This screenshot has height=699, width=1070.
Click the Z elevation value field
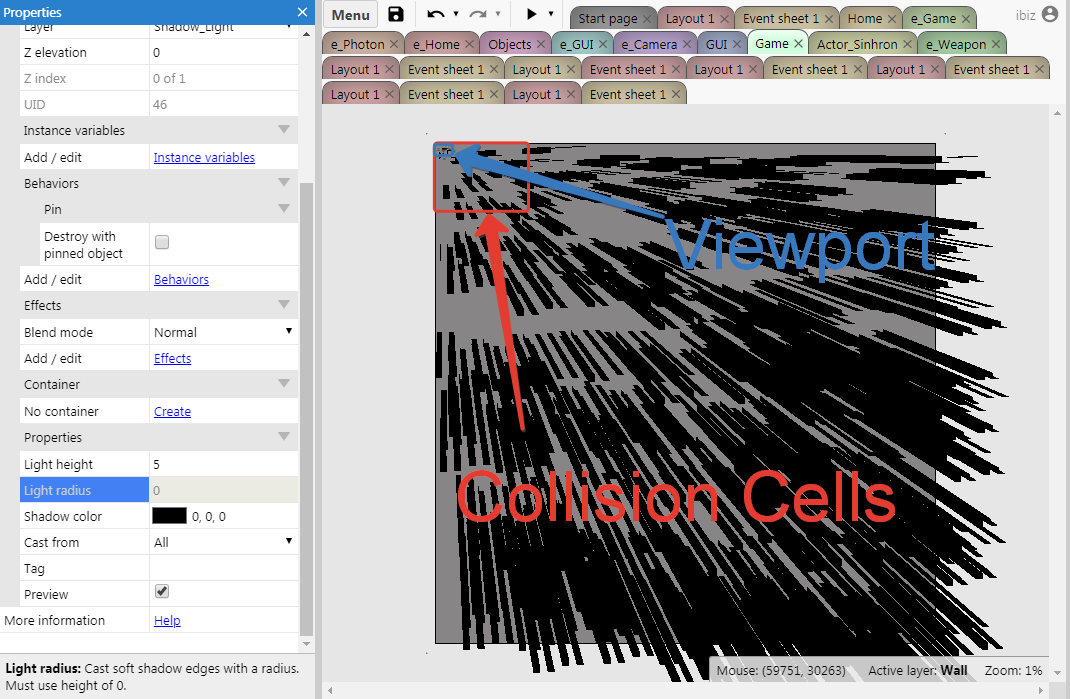(223, 53)
